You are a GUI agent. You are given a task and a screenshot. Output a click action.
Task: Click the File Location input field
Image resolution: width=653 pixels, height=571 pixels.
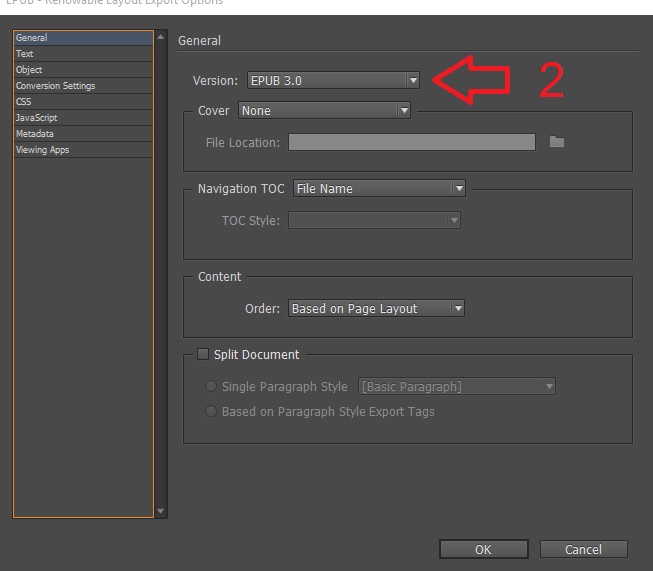[412, 142]
